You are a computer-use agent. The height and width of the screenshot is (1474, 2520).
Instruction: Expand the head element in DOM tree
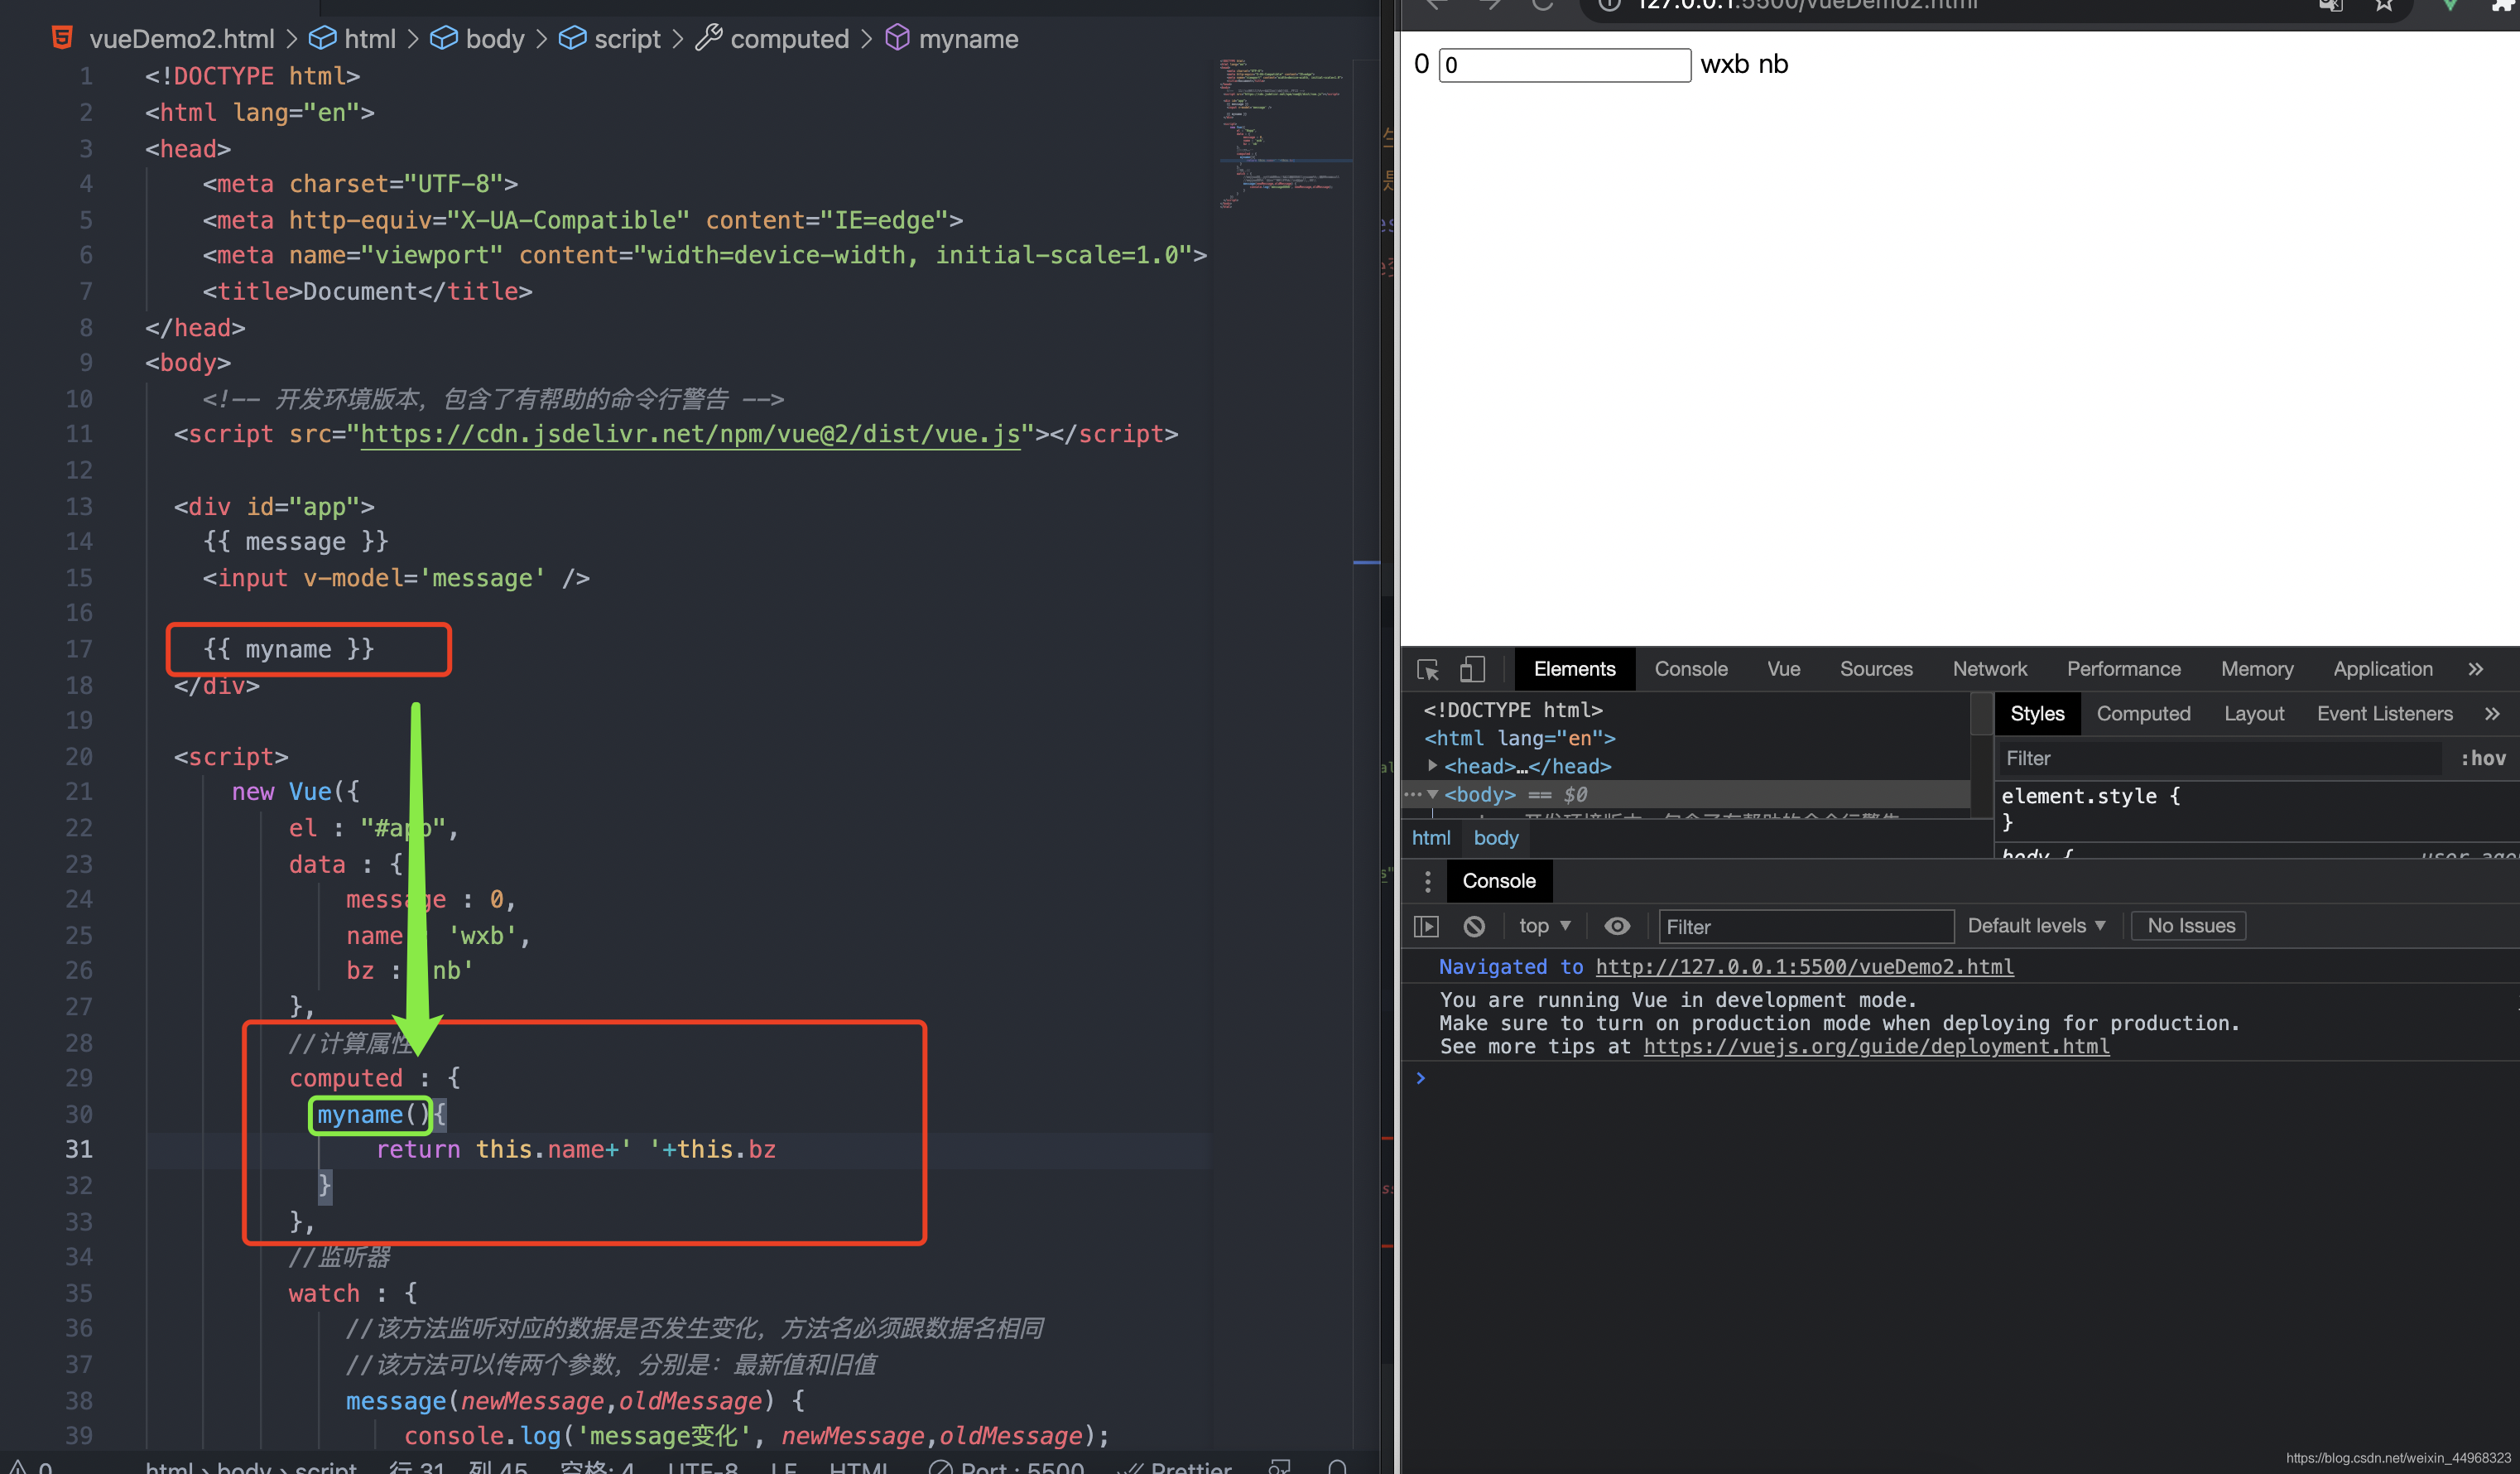pyautogui.click(x=1438, y=767)
